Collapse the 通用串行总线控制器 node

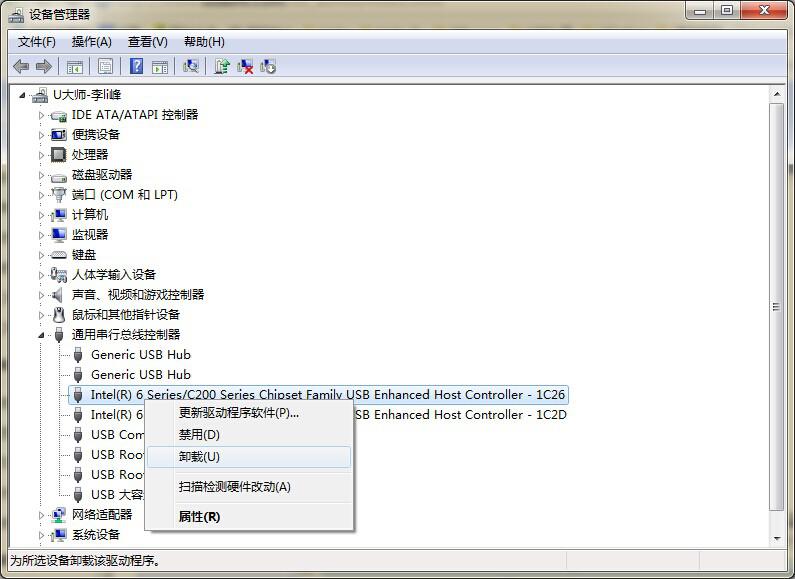(x=42, y=335)
